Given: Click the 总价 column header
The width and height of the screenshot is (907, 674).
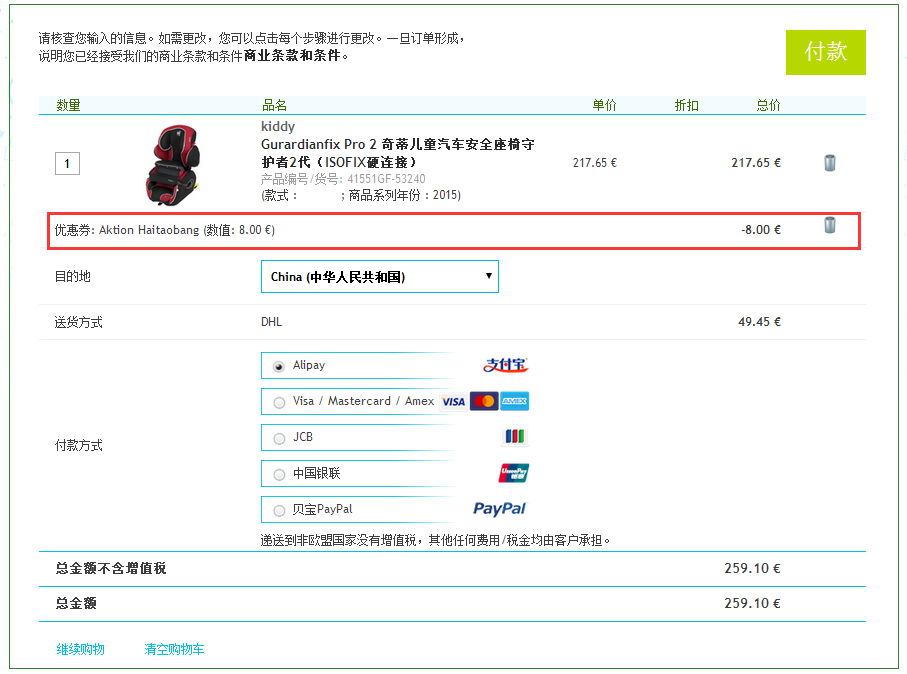Looking at the screenshot, I should (768, 105).
